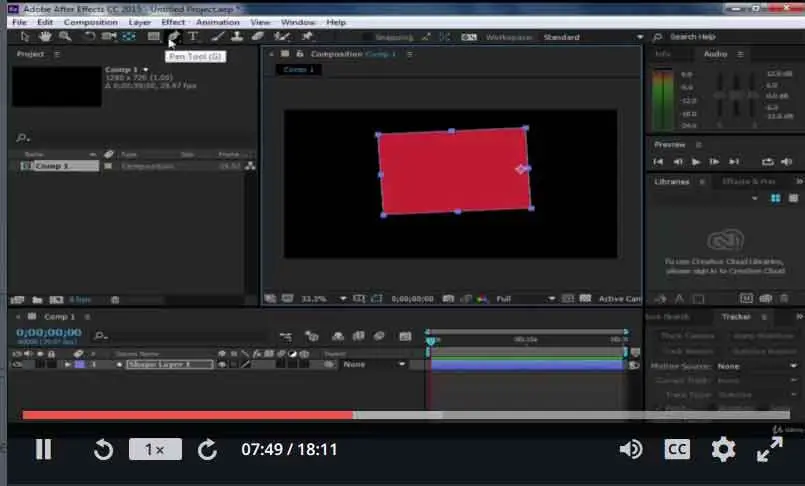Select the Selection arrow tool
Viewport: 805px width, 486px height.
coord(25,36)
